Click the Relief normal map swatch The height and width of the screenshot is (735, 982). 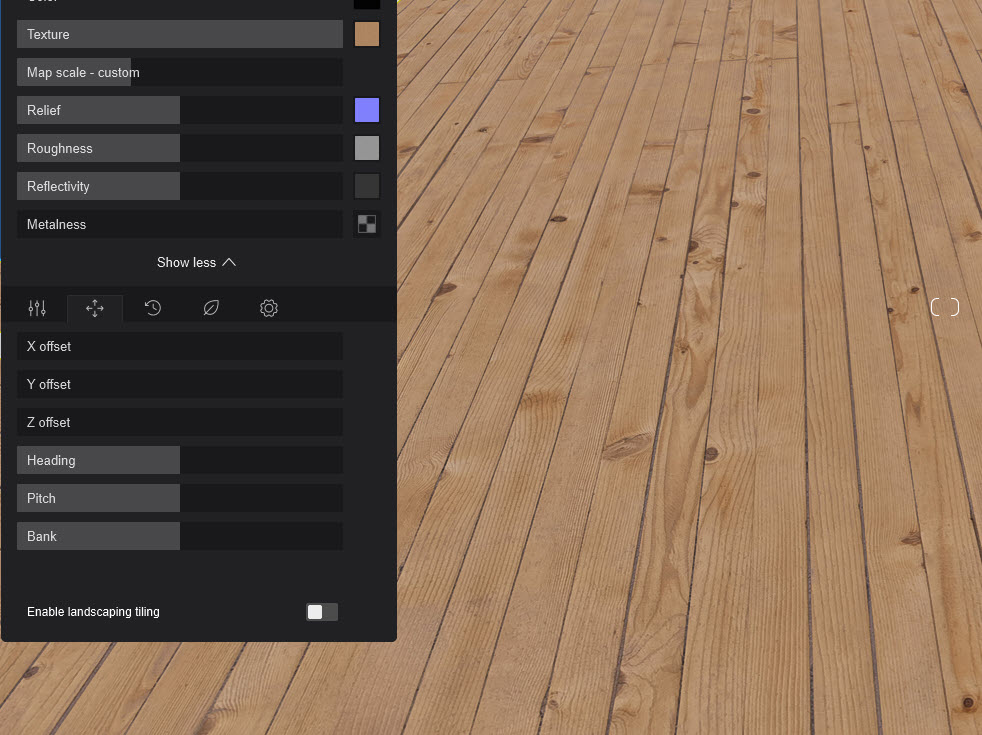click(x=367, y=110)
